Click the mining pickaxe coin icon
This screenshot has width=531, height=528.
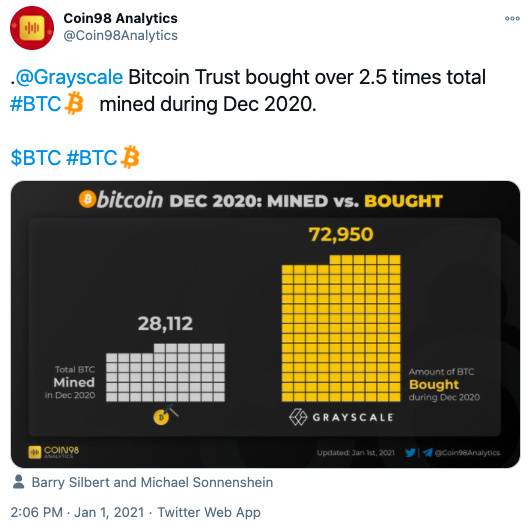[165, 415]
